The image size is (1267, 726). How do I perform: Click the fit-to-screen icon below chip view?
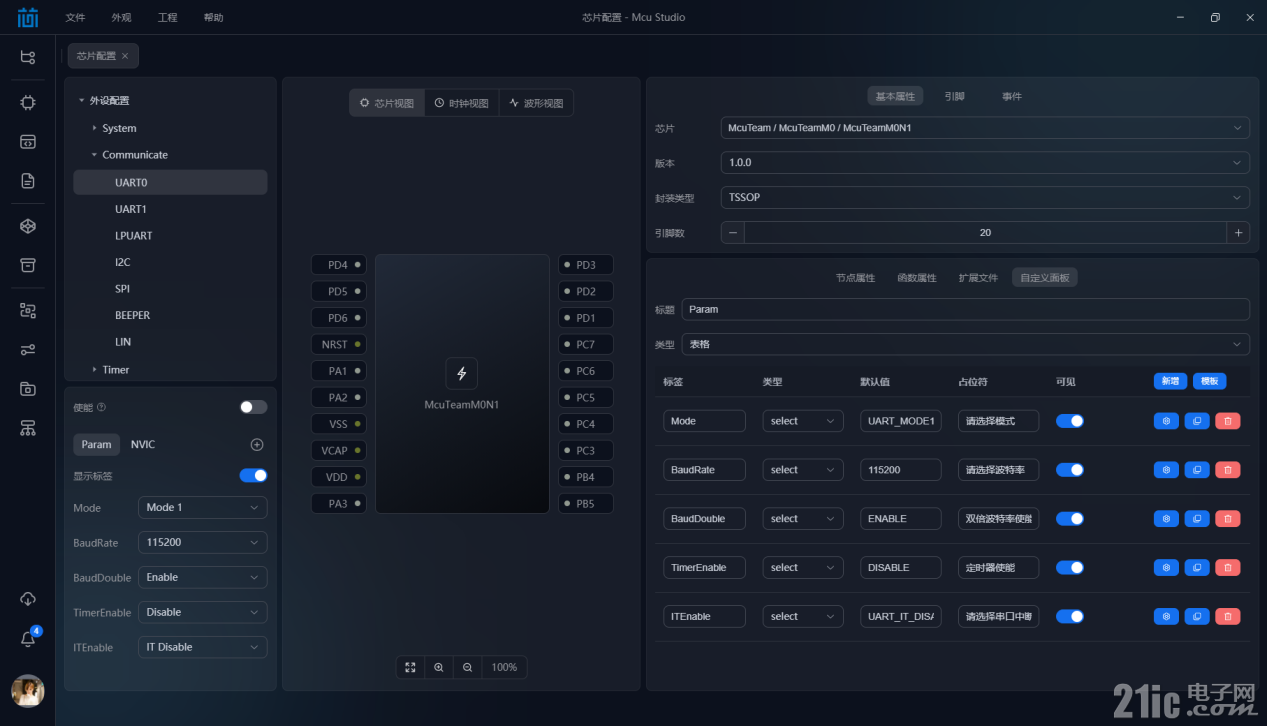coord(410,667)
